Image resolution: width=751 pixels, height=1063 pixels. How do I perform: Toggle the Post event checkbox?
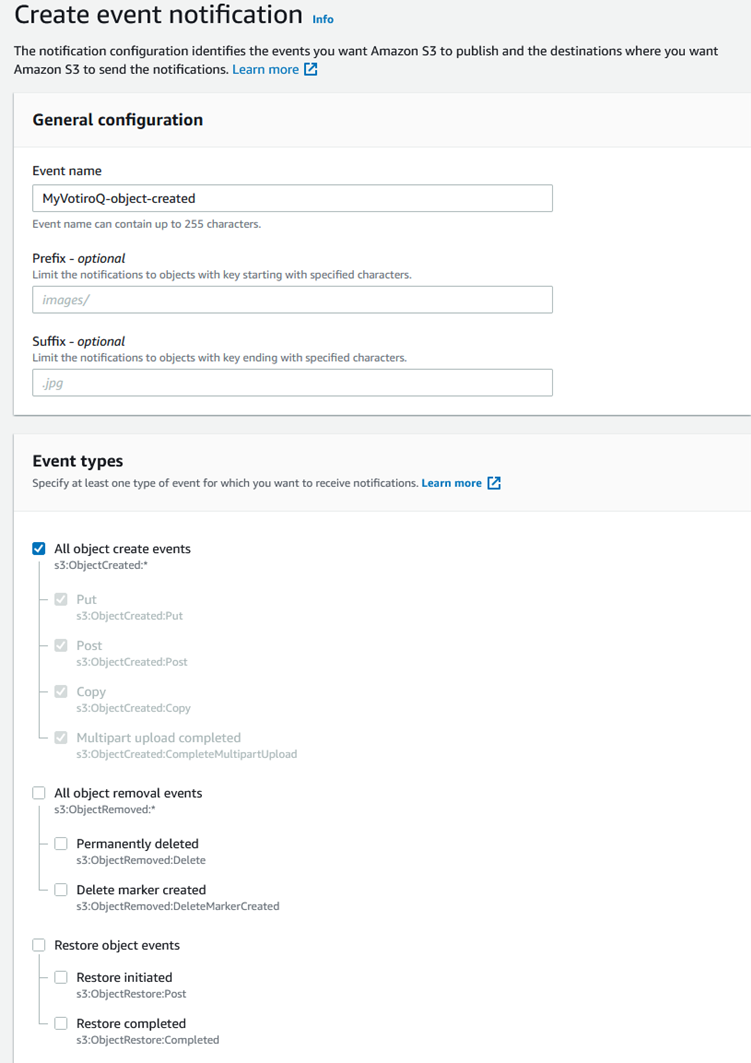coord(61,645)
